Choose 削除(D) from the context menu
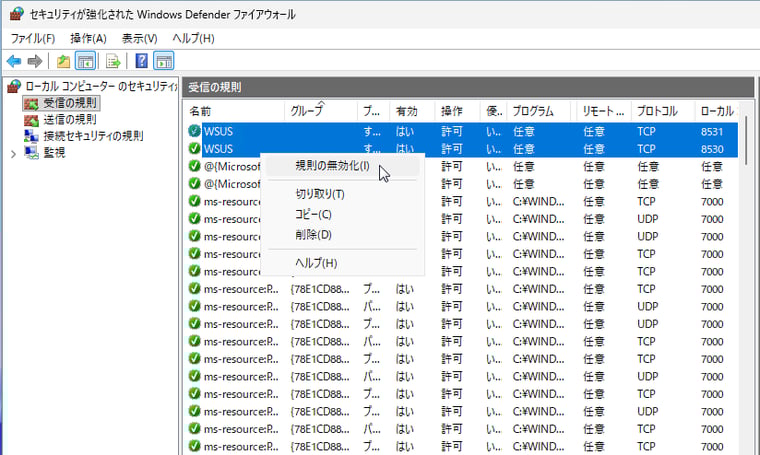The height and width of the screenshot is (455, 760). coord(342,235)
